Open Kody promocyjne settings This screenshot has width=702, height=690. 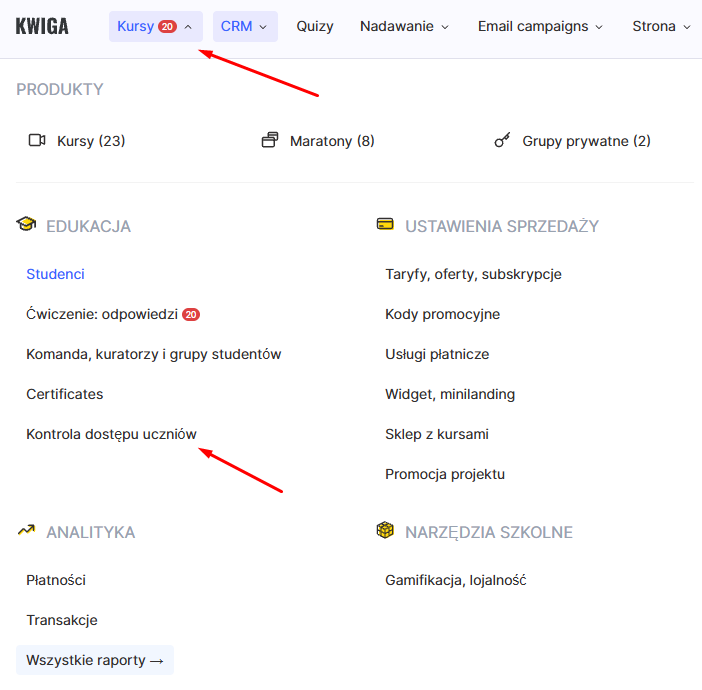click(x=442, y=314)
